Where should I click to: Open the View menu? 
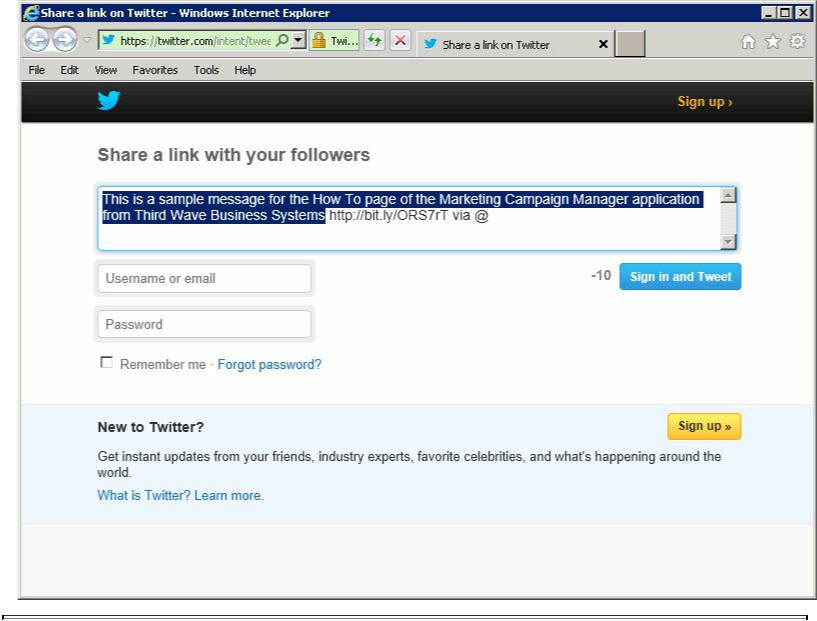106,70
